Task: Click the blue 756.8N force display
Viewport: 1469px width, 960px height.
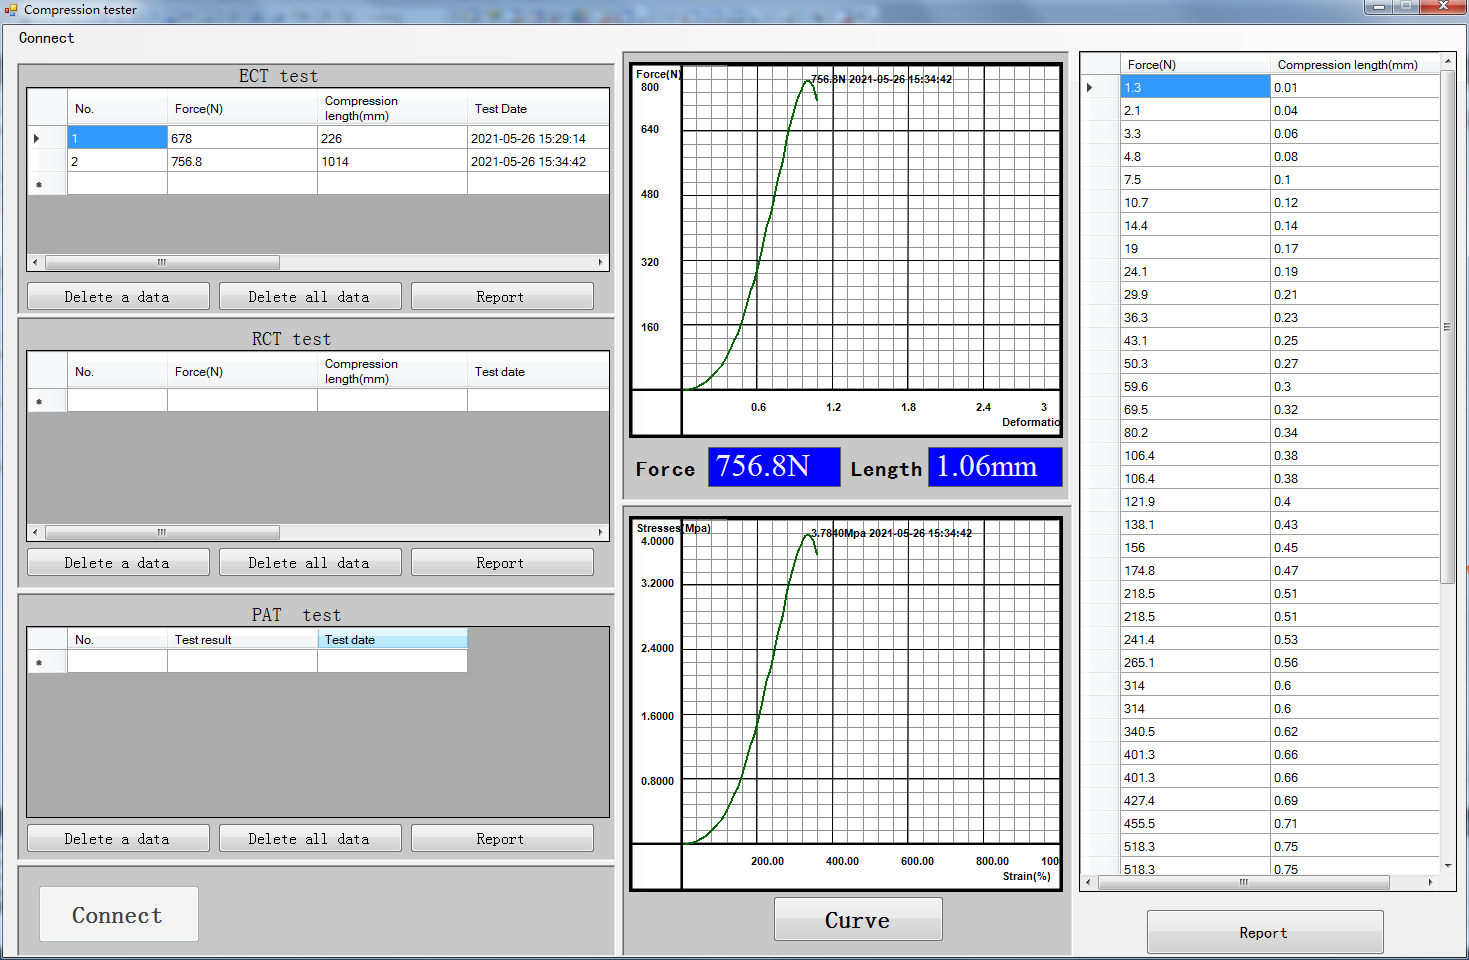Action: tap(773, 467)
